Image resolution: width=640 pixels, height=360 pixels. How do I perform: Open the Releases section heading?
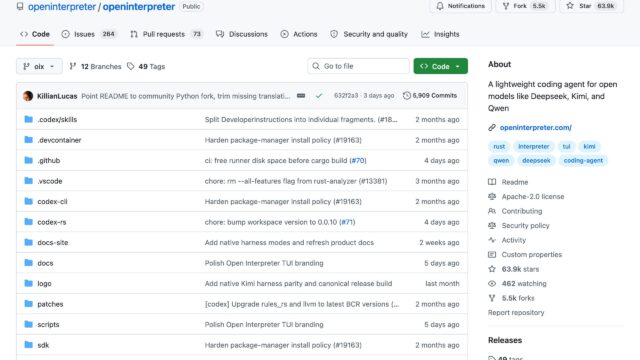click(x=505, y=340)
